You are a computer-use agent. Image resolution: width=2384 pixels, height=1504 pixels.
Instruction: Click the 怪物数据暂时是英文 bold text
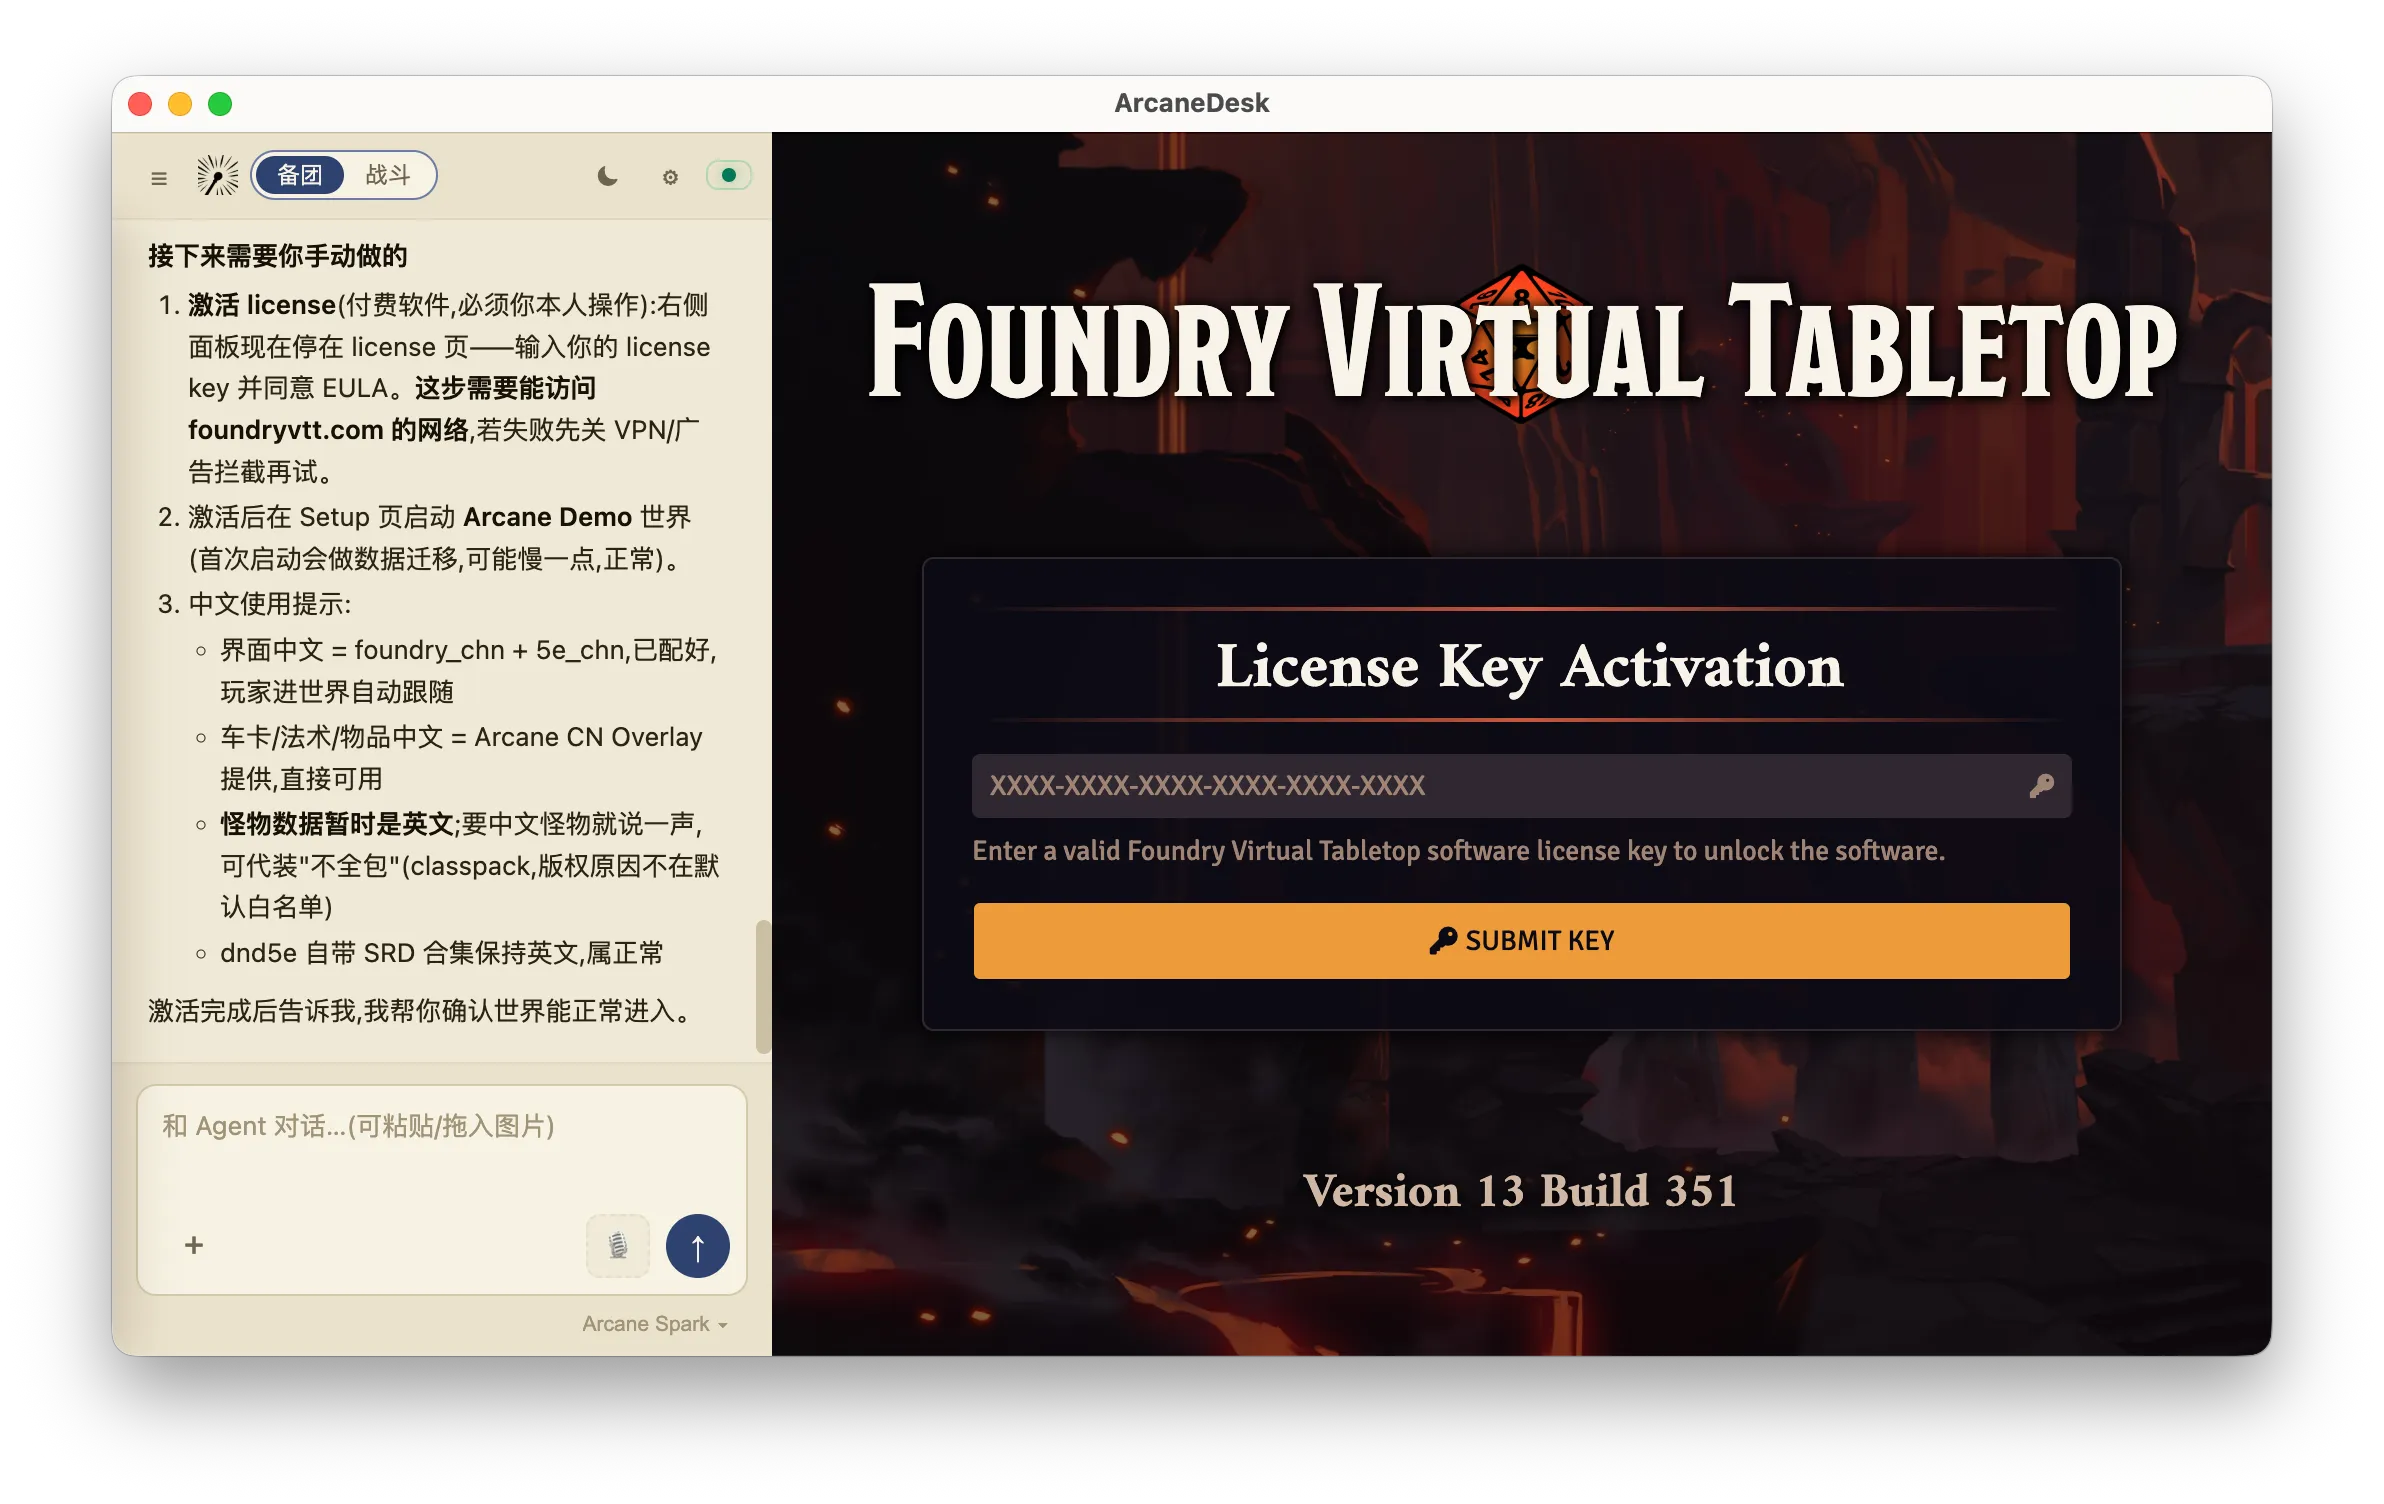(x=337, y=824)
